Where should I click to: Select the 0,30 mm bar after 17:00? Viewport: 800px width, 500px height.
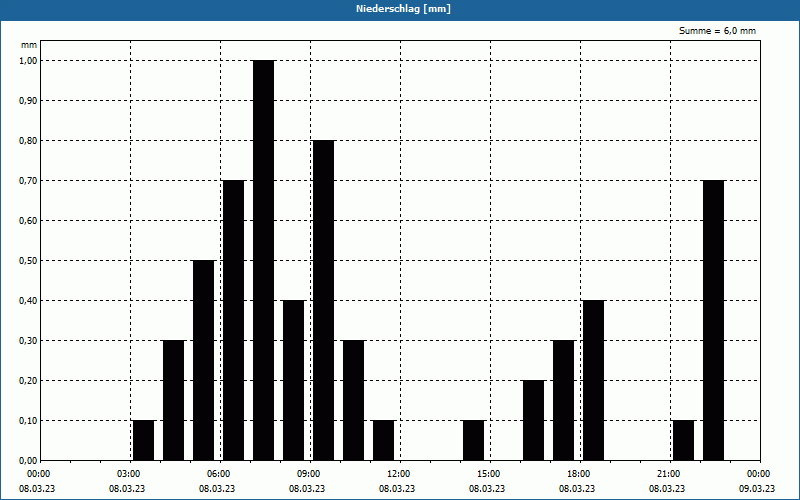[563, 400]
